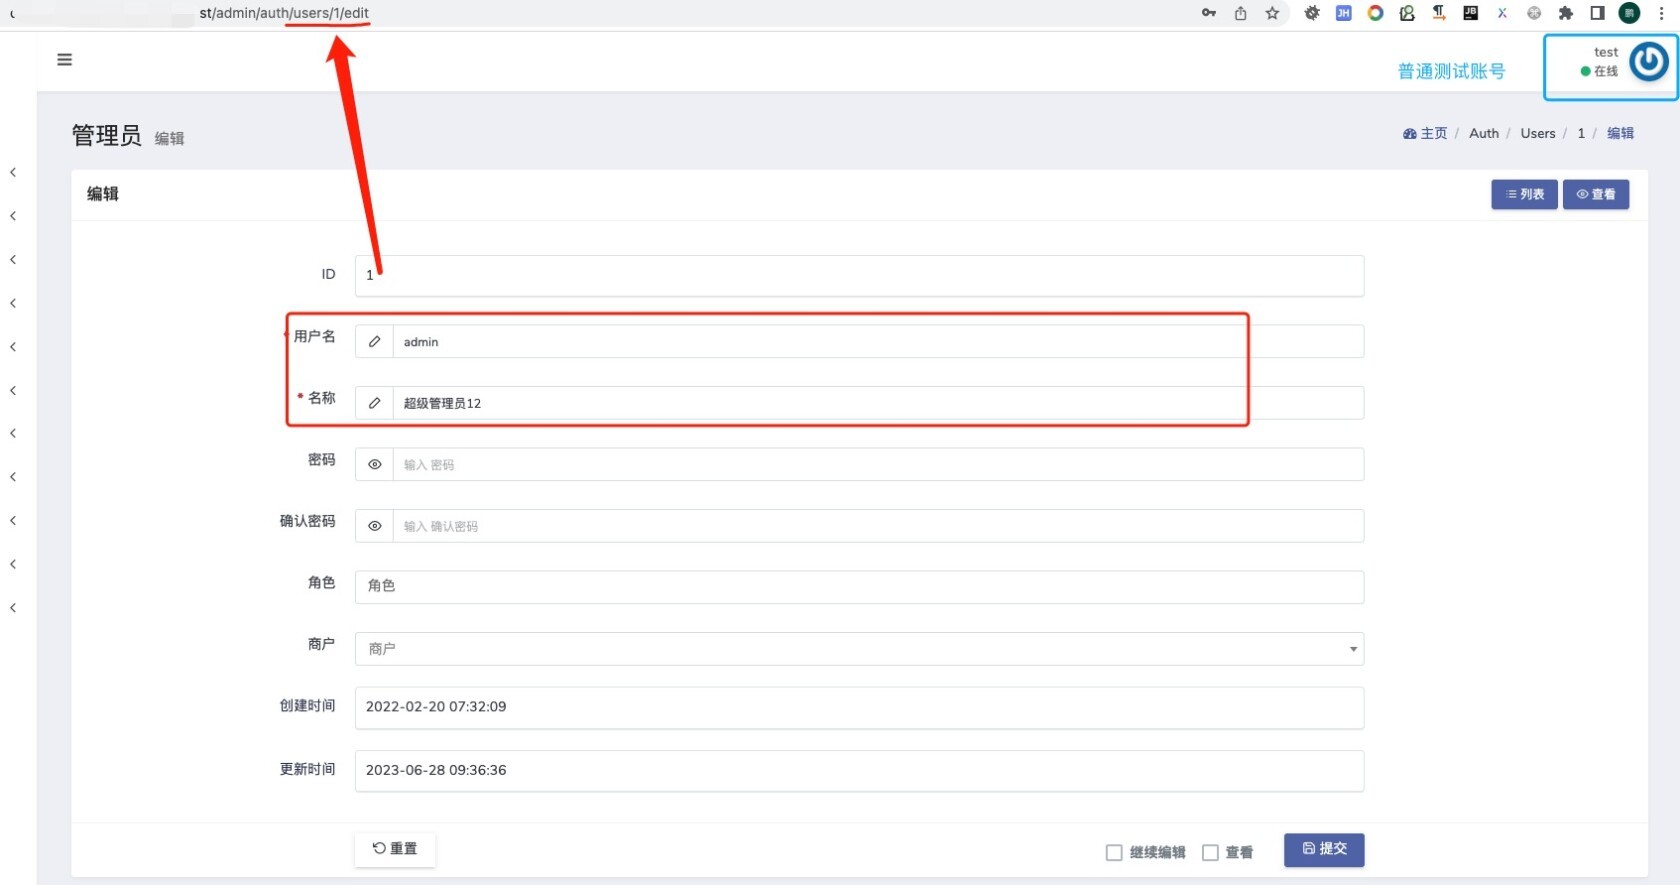The image size is (1680, 885).
Task: Submit the form with 提交
Action: (1324, 849)
